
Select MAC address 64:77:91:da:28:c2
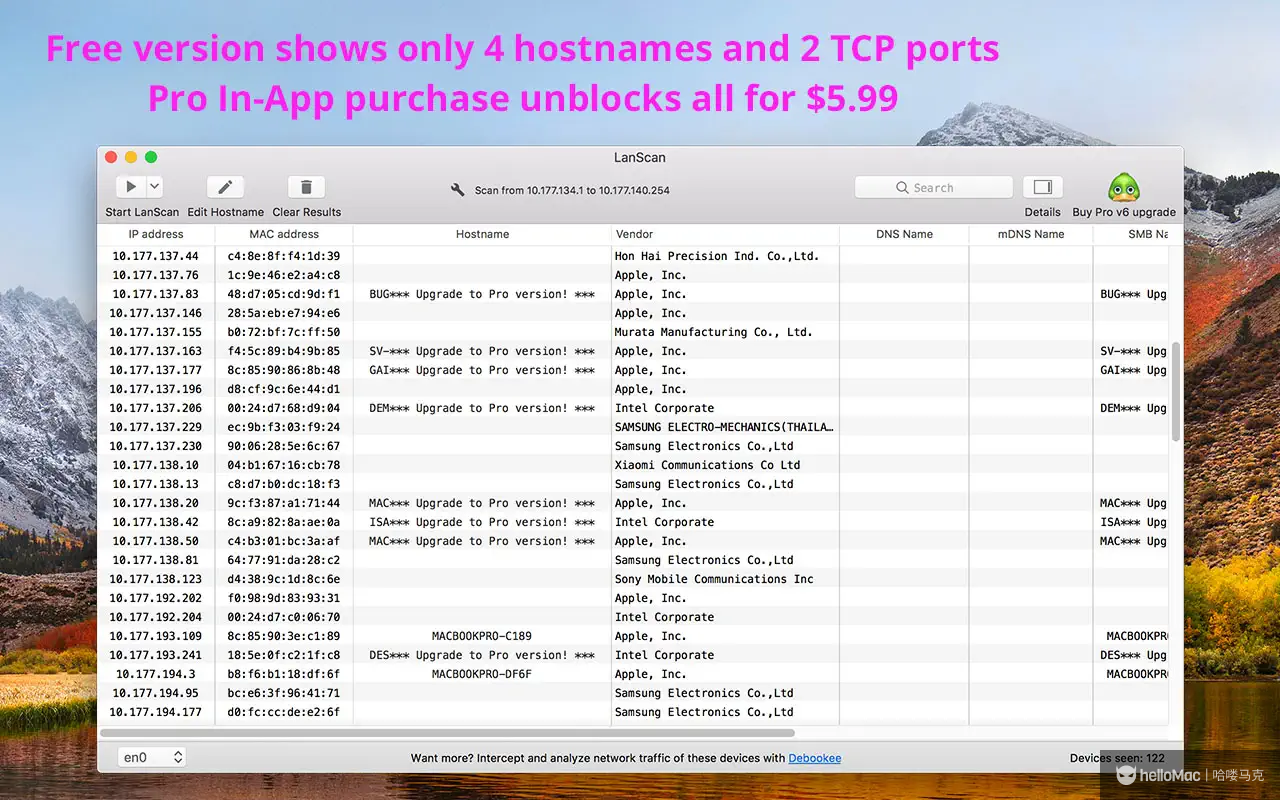pyautogui.click(x=284, y=560)
